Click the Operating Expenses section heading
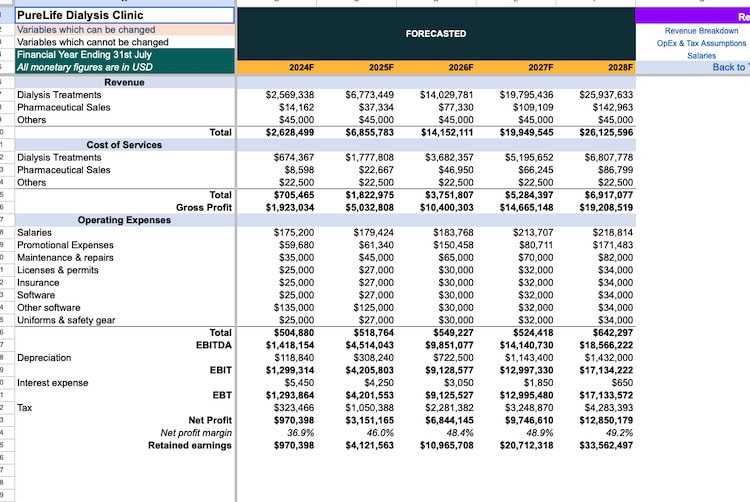This screenshot has width=750, height=502. tap(124, 220)
